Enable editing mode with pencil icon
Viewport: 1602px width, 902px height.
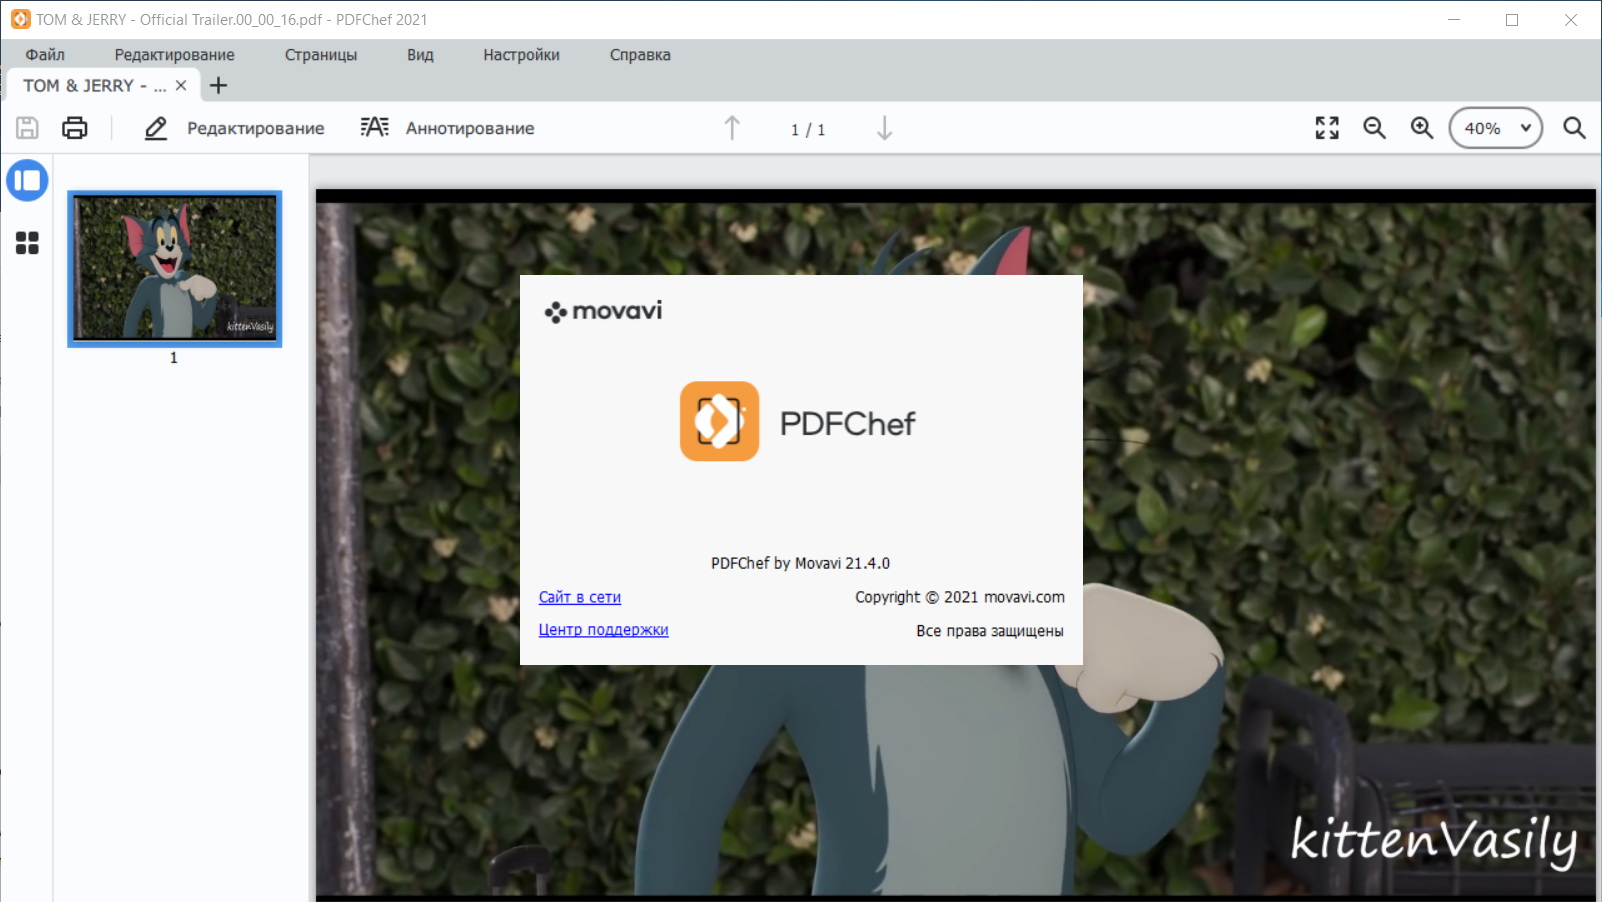tap(155, 128)
